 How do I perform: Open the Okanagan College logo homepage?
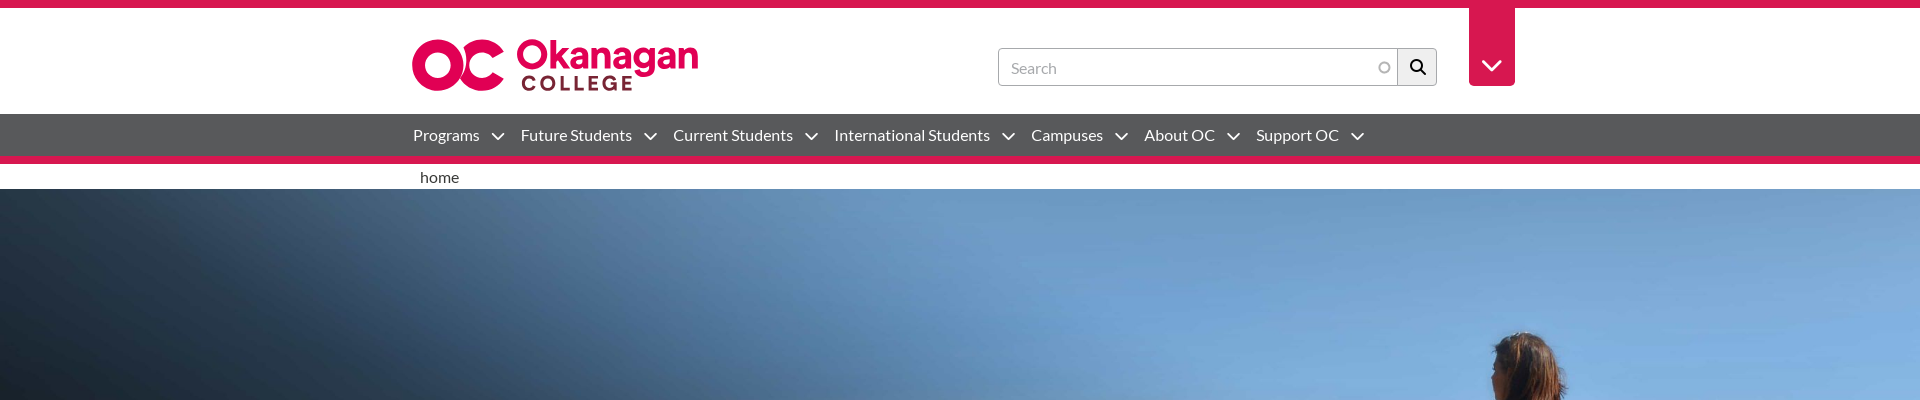555,65
